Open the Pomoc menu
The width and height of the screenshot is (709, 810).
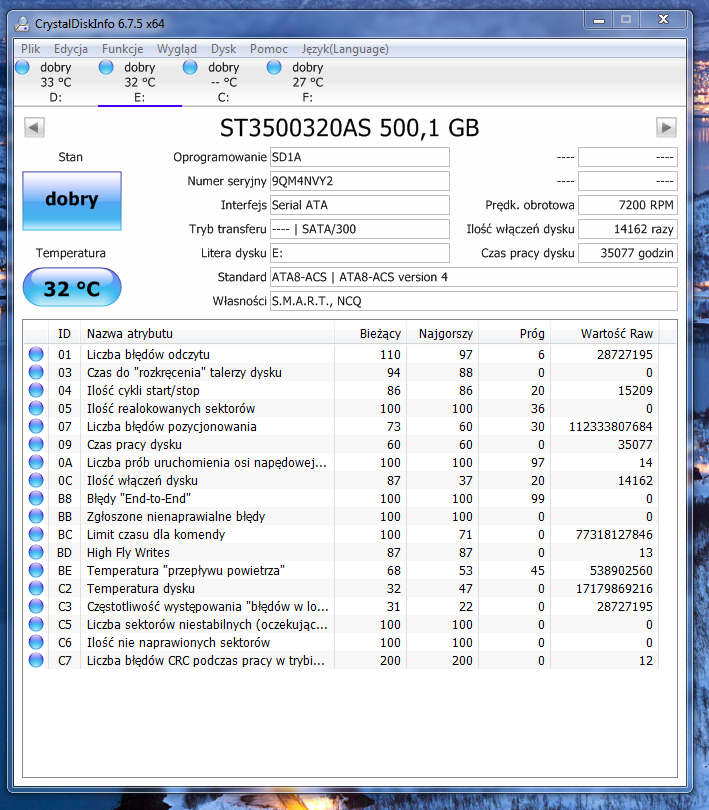269,49
